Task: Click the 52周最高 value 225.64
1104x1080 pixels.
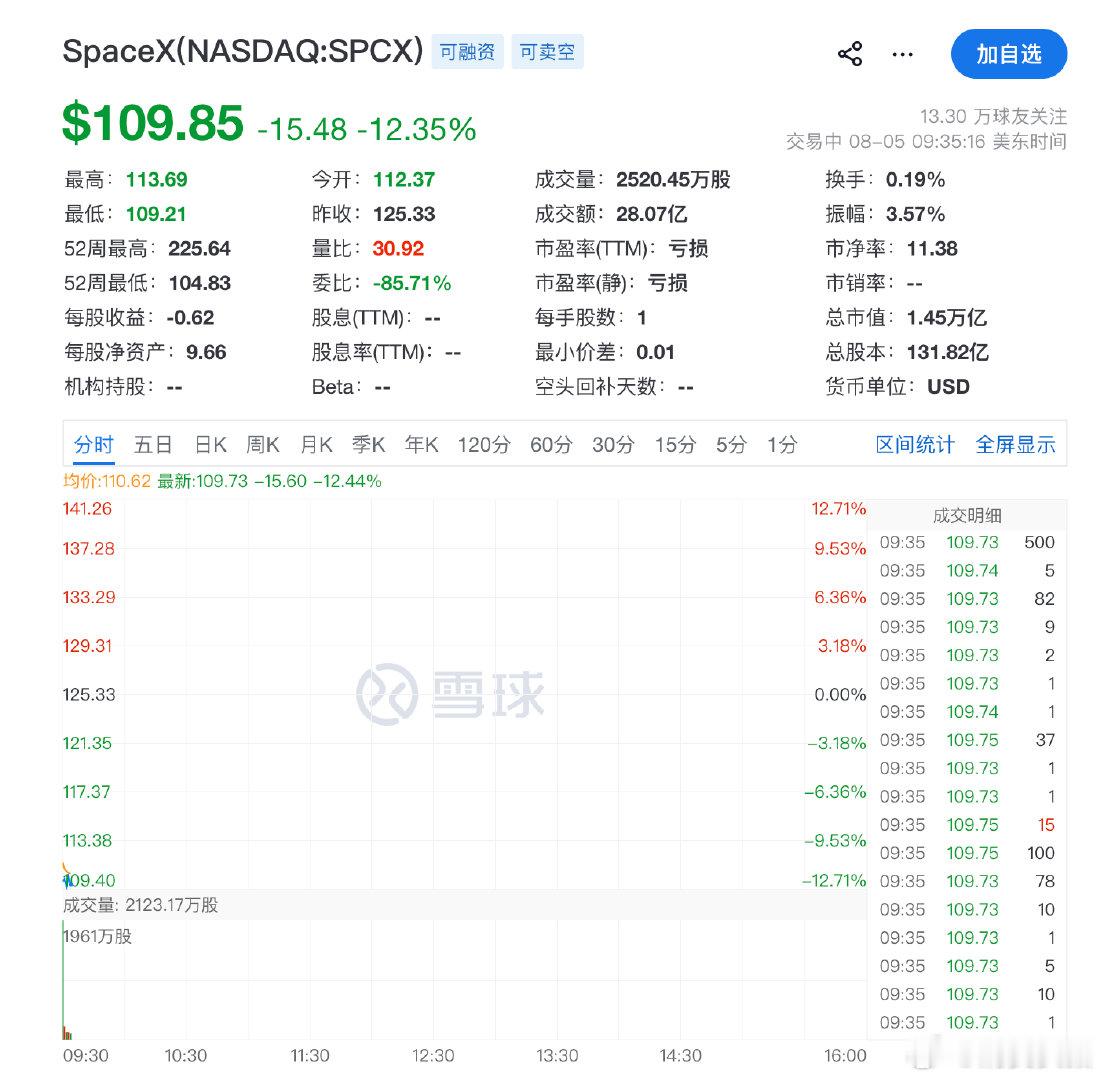Action: click(199, 249)
